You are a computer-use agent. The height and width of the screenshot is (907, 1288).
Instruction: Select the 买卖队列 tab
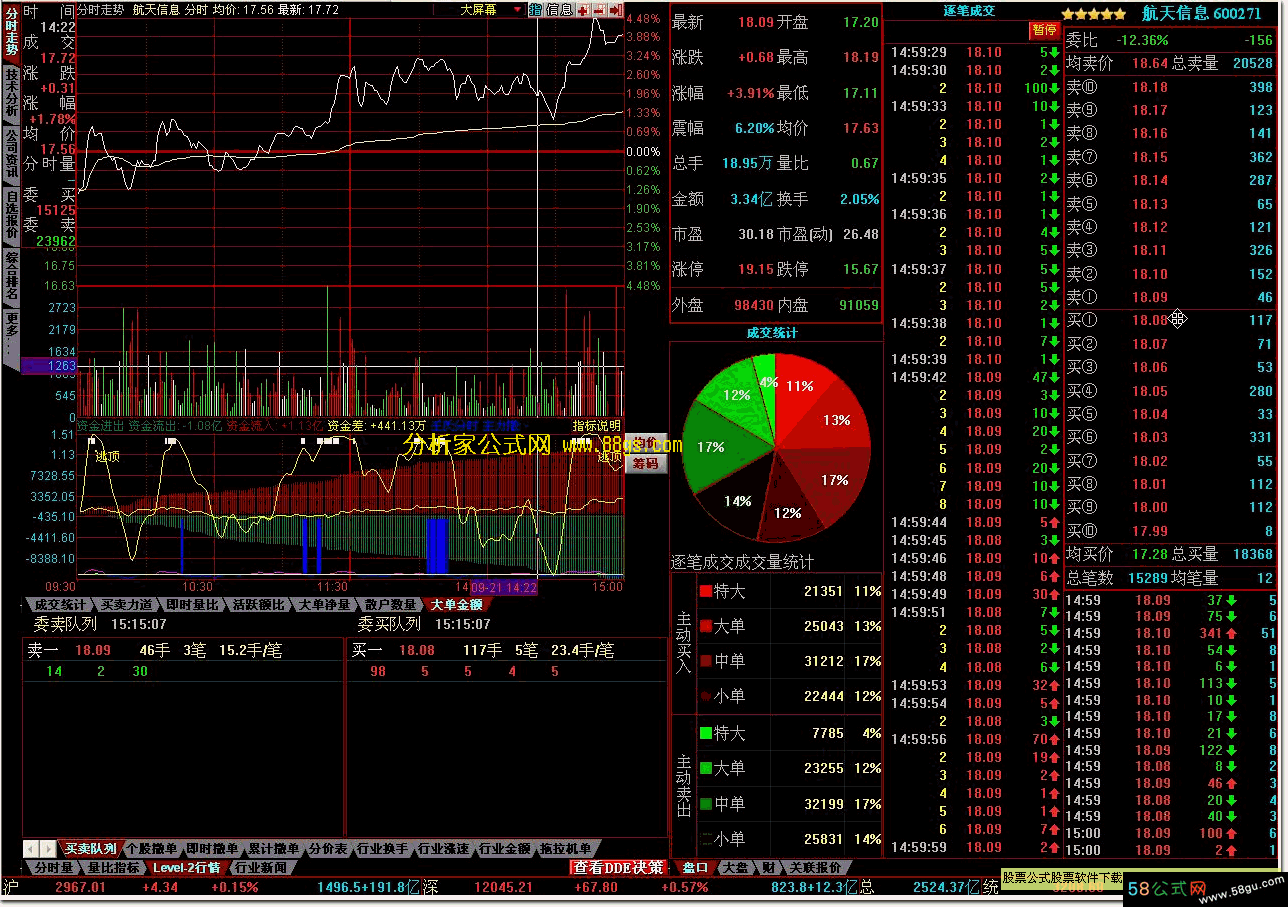click(x=90, y=848)
